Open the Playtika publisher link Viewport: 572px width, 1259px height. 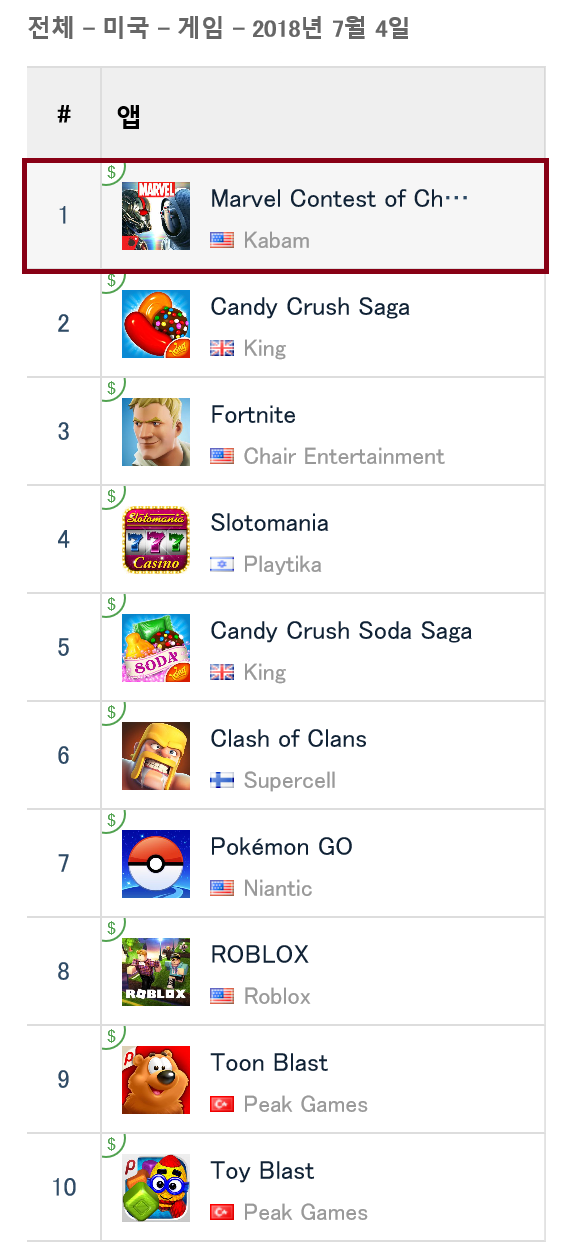[283, 564]
